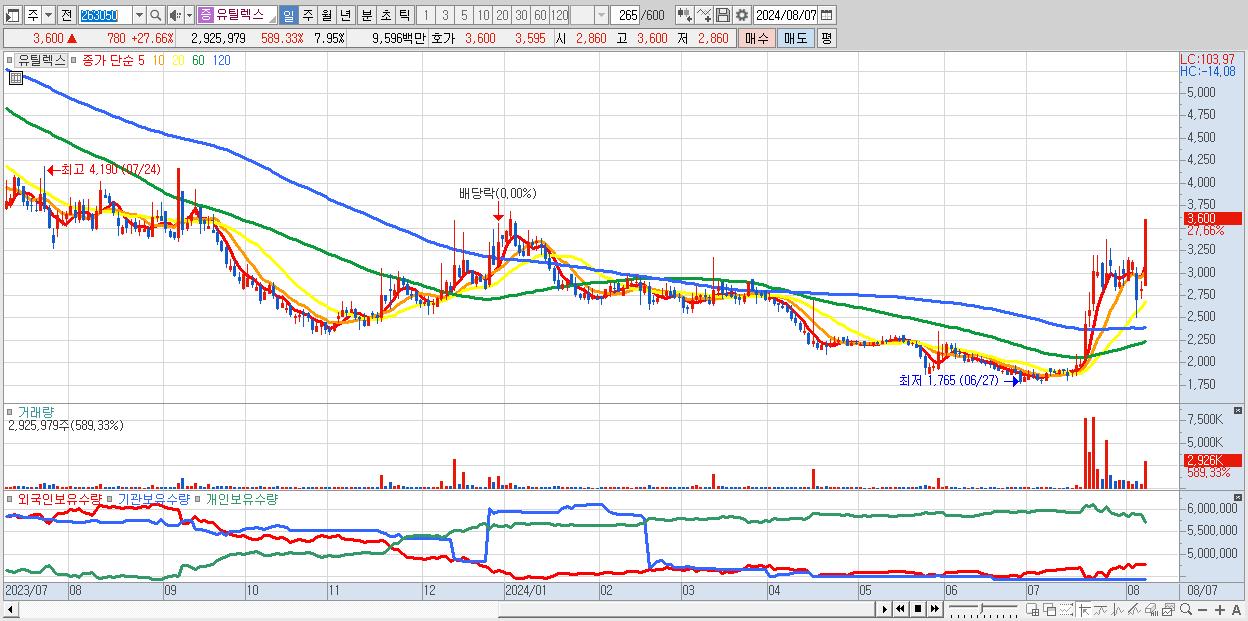The image size is (1248, 621).
Task: Toggle the 전 button beside the stock code
Action: click(x=66, y=15)
